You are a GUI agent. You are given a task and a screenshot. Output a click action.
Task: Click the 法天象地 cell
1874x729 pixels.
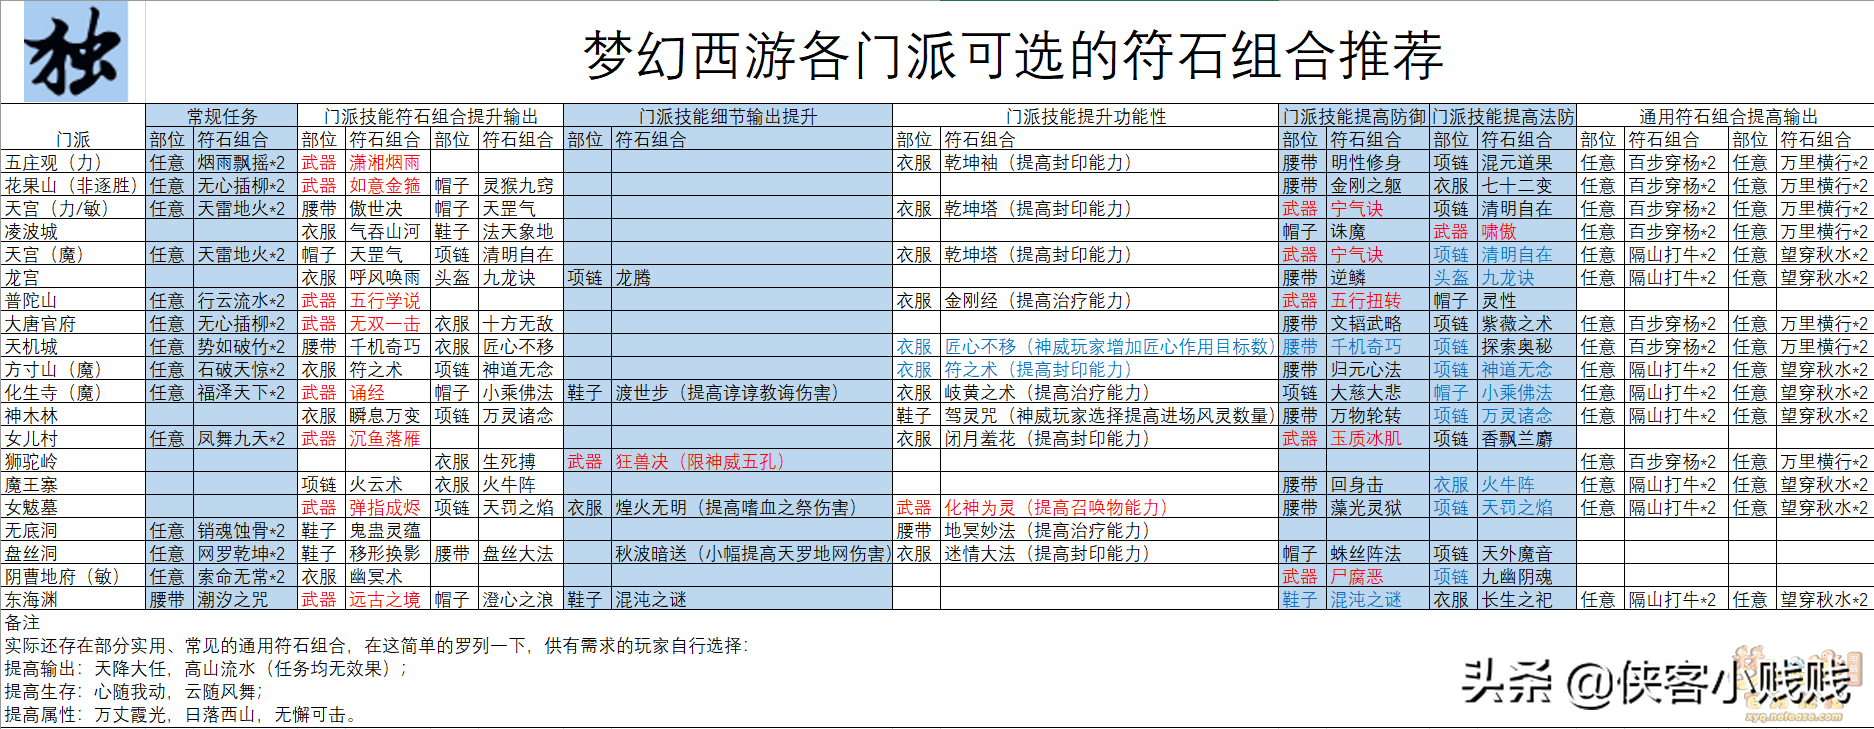(x=521, y=231)
